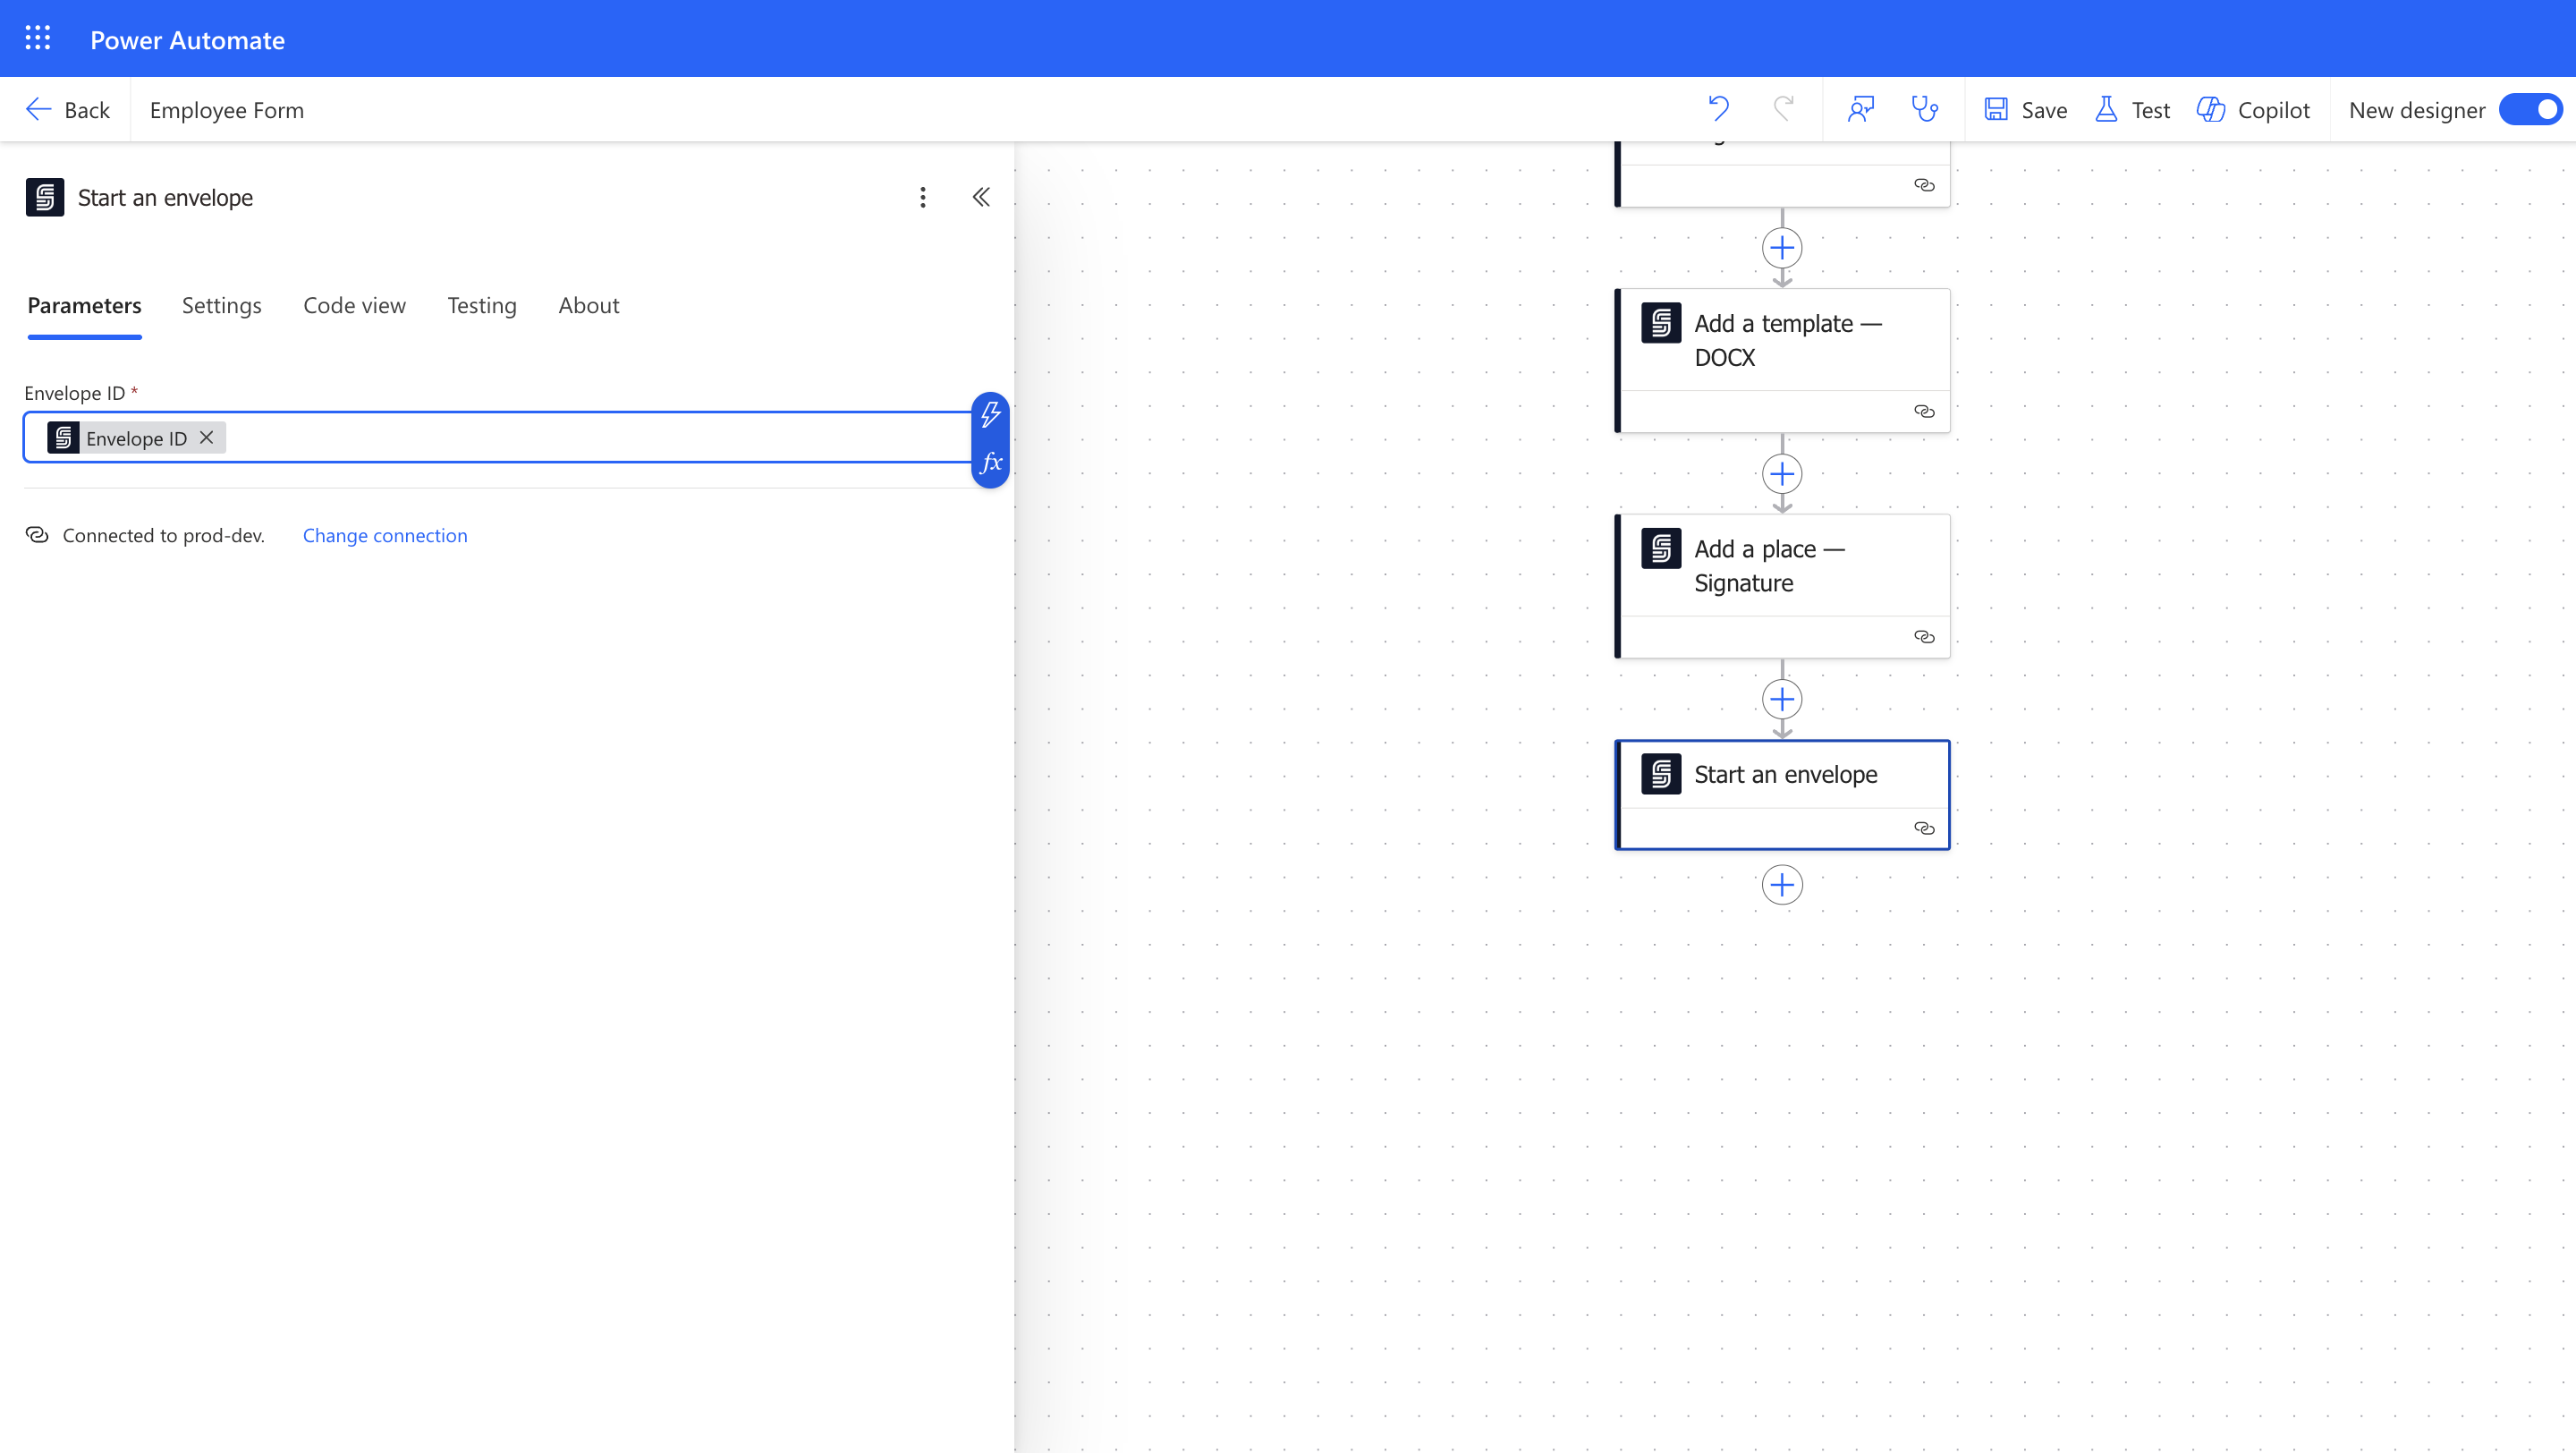Open the dynamic content picker
2576x1453 pixels.
click(x=991, y=414)
